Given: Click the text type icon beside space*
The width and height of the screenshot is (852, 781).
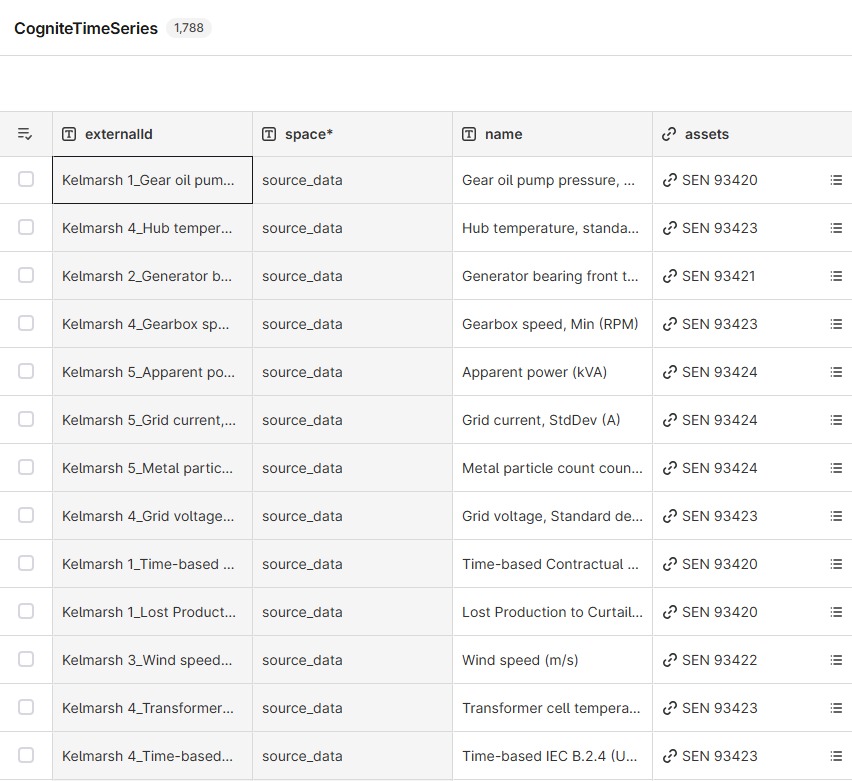Looking at the screenshot, I should pyautogui.click(x=269, y=134).
